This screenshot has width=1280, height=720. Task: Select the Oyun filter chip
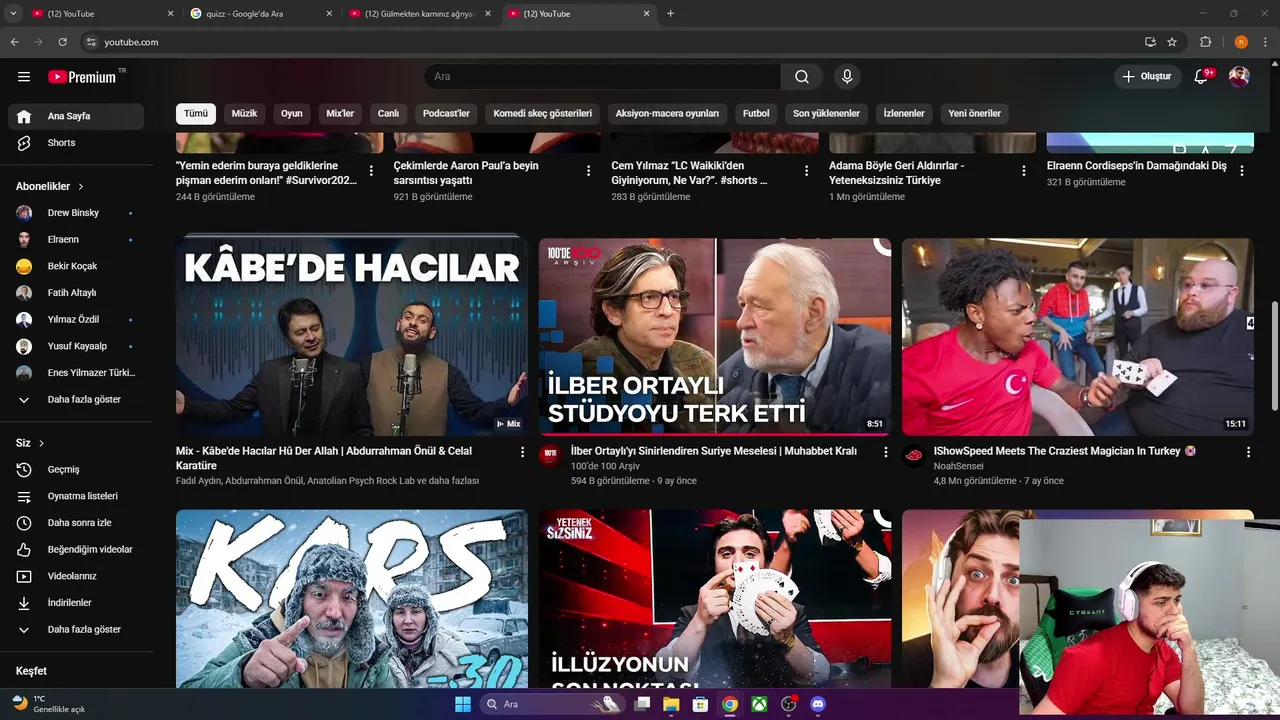pyautogui.click(x=291, y=114)
